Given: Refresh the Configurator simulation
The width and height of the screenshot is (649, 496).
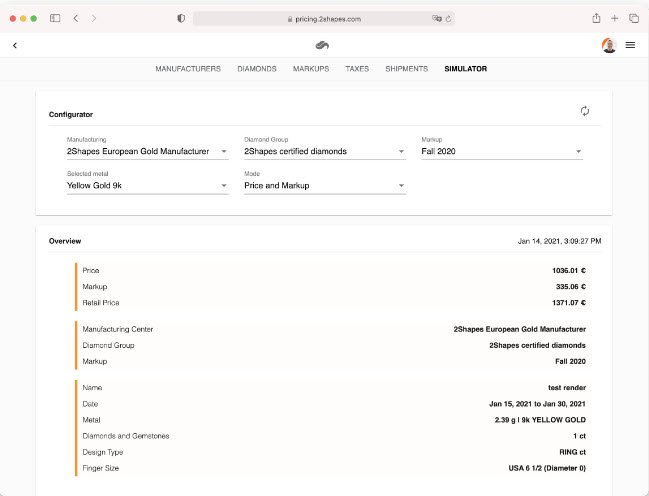Looking at the screenshot, I should tap(584, 111).
